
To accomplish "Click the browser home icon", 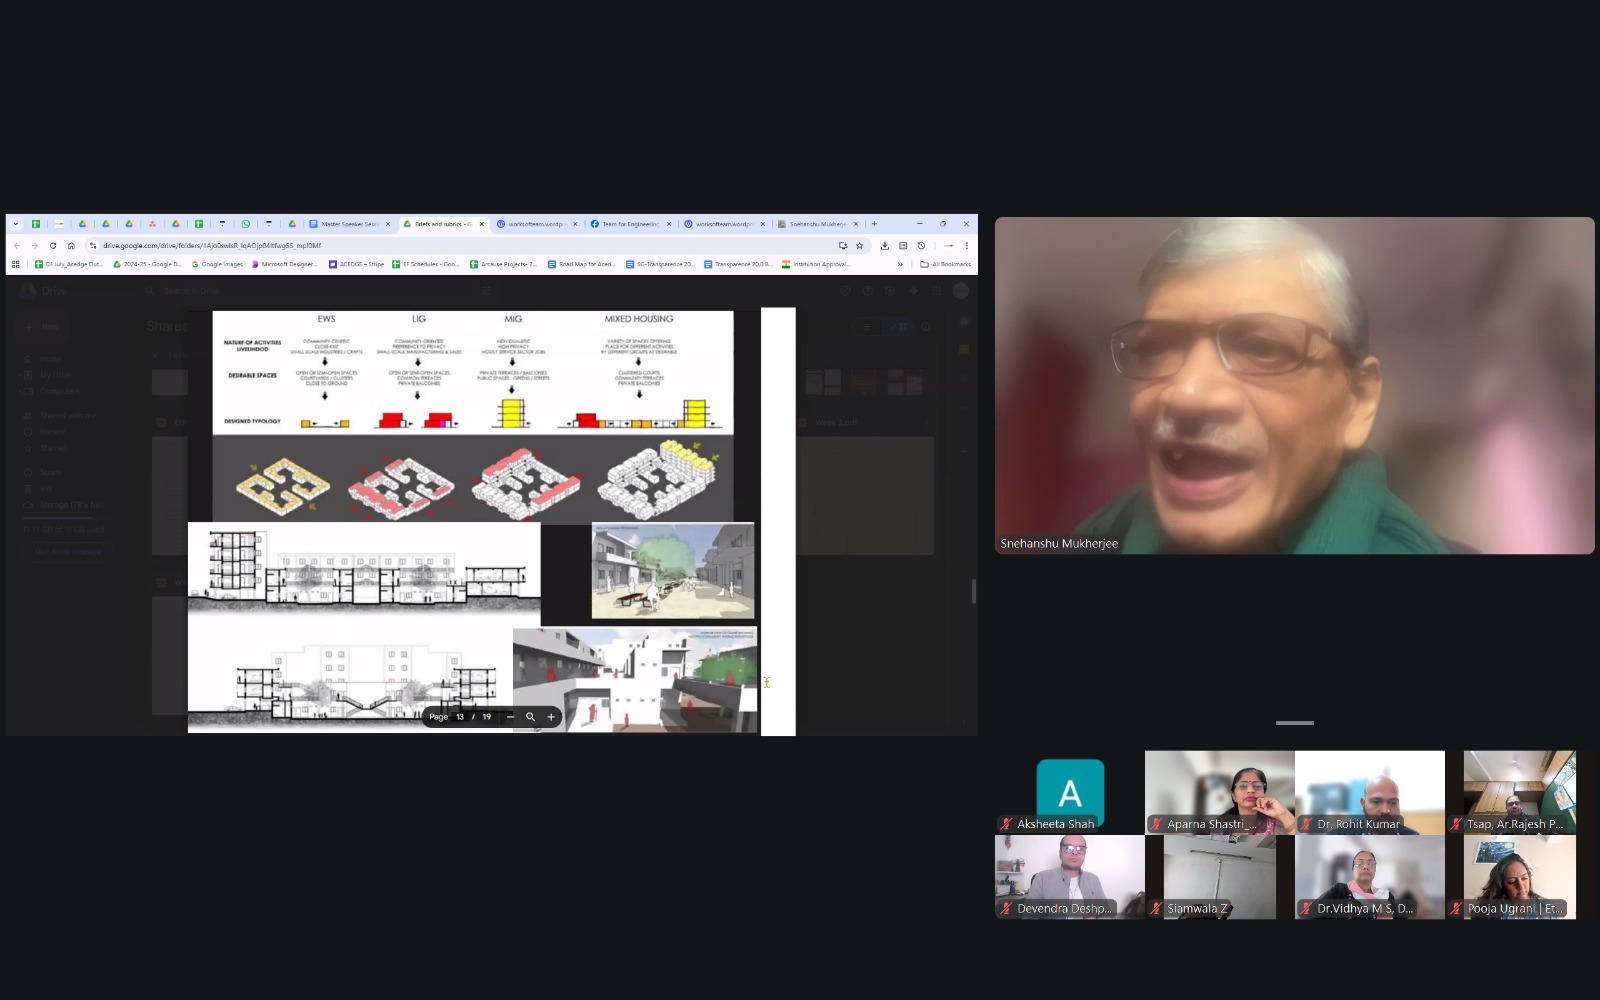I will click(x=71, y=246).
